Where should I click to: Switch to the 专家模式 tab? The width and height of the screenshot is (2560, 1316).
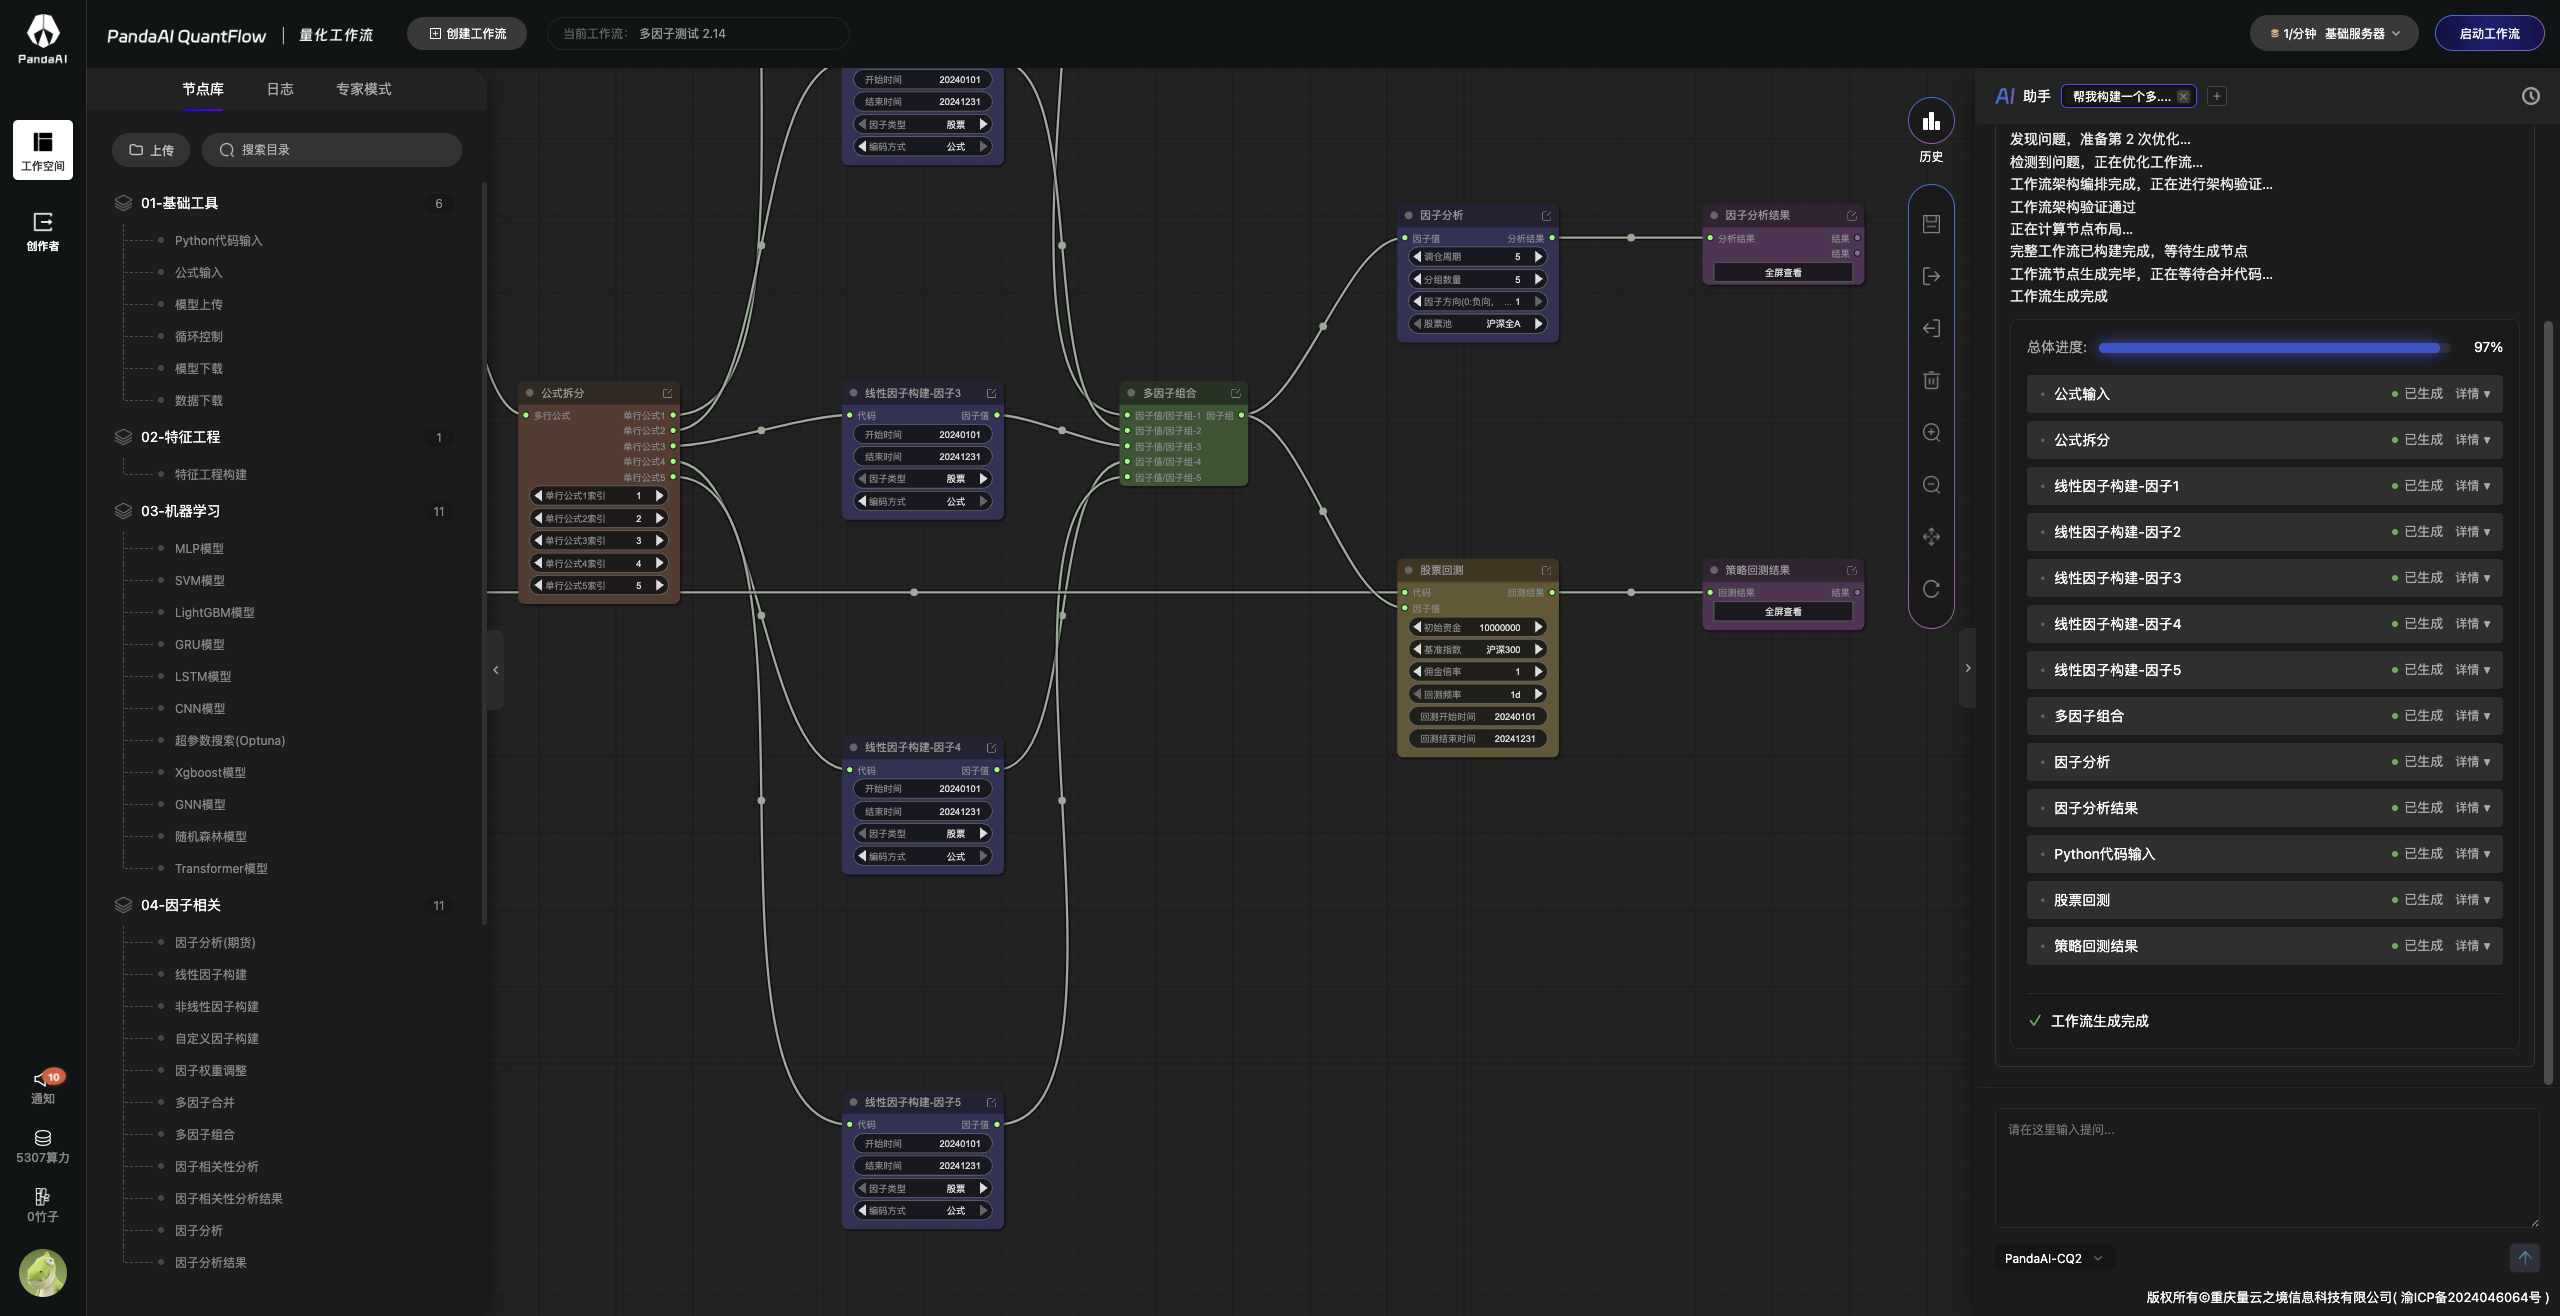point(363,89)
